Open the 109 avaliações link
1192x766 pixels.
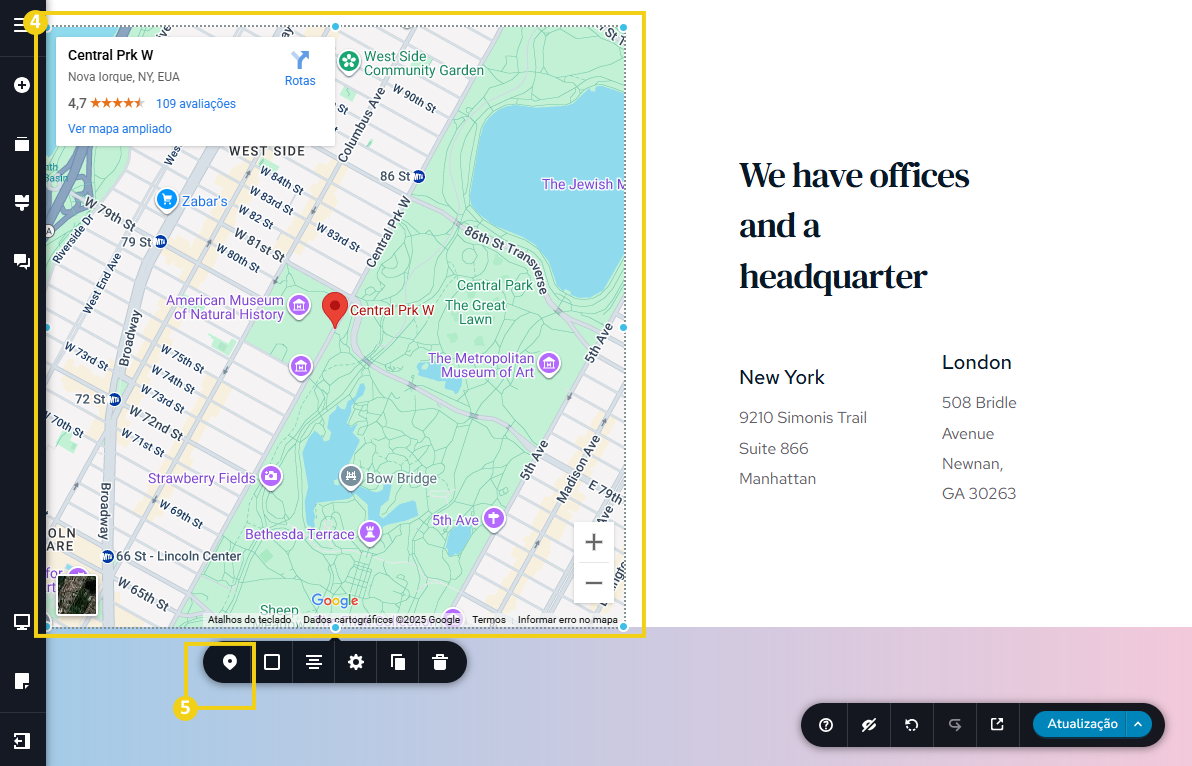coord(196,104)
